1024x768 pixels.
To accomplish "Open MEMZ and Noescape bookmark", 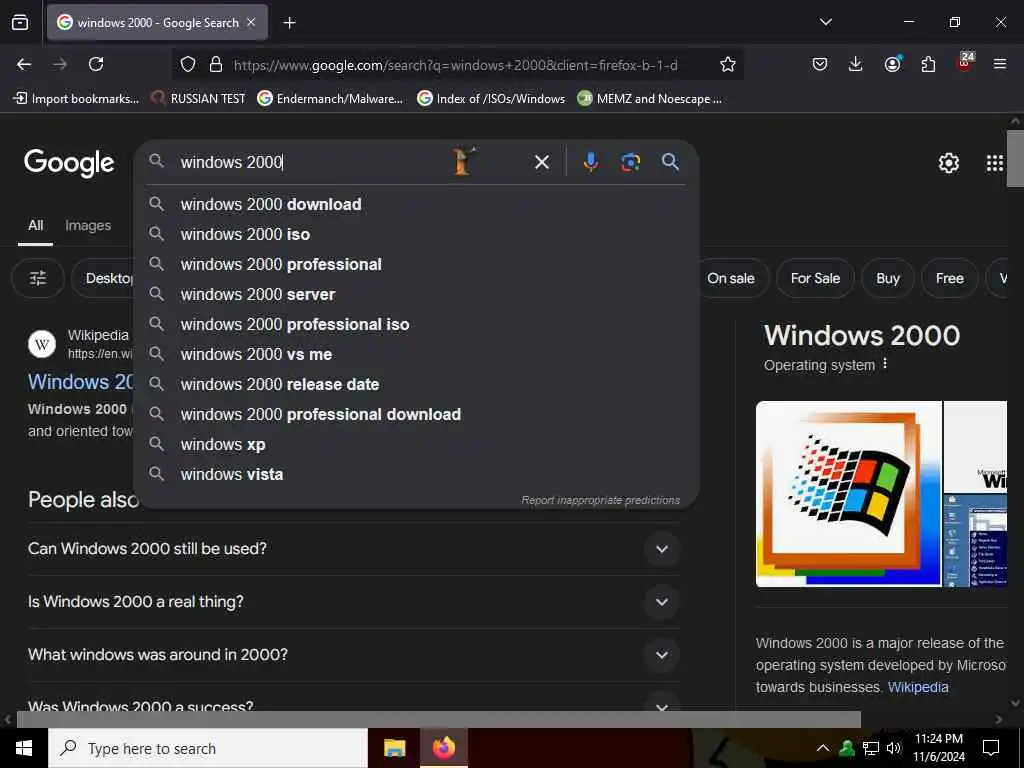I will (x=650, y=99).
